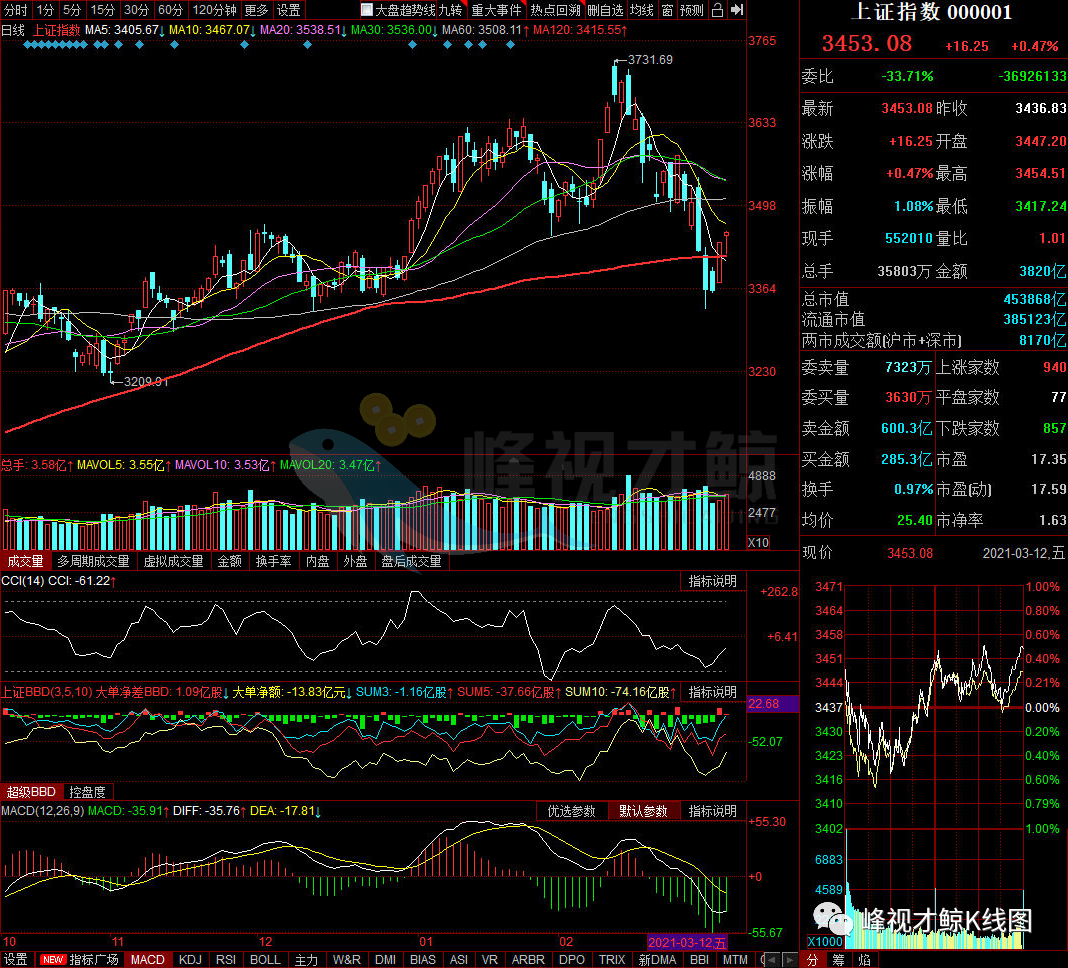The width and height of the screenshot is (1068, 968).
Task: Click the highlighted 2021-03-12 date marker
Action: pyautogui.click(x=687, y=942)
